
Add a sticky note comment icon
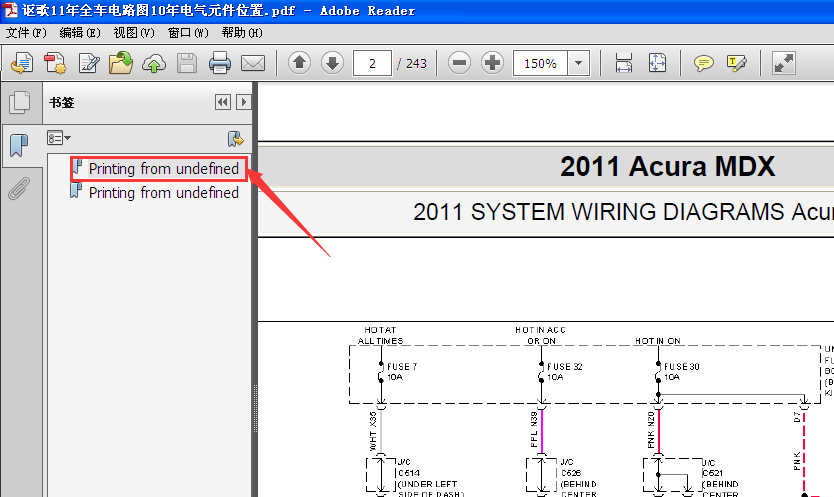[x=703, y=63]
